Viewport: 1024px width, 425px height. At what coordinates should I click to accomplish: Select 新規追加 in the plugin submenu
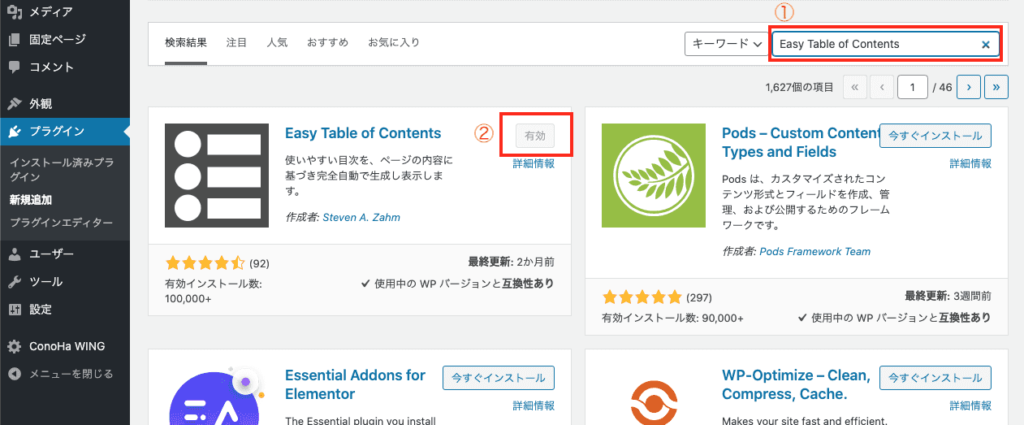point(31,200)
